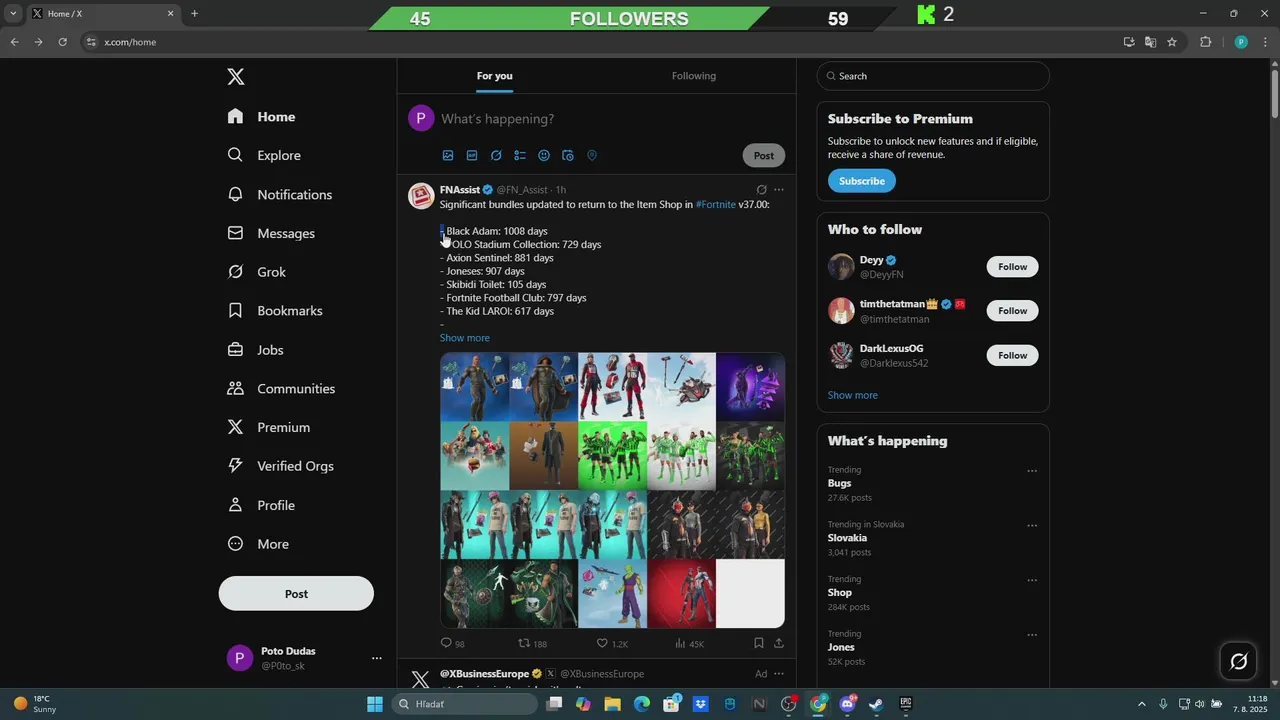Open the #Fortnite hashtag link

(716, 205)
